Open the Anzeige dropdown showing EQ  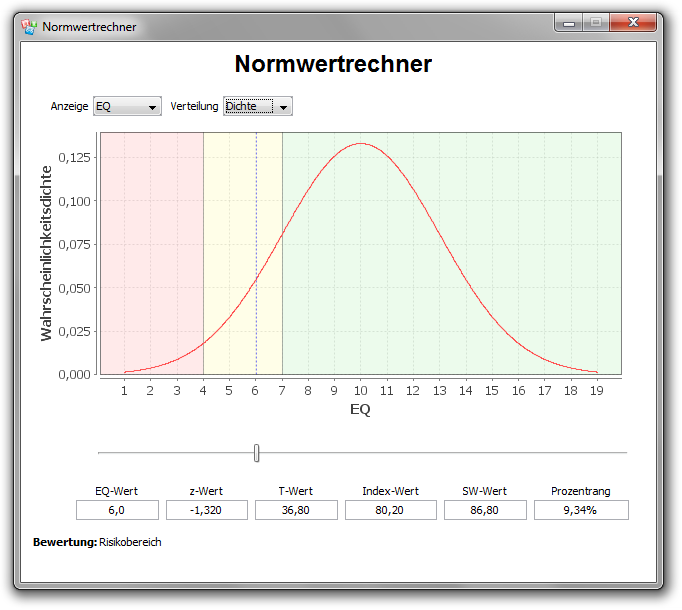coord(126,107)
